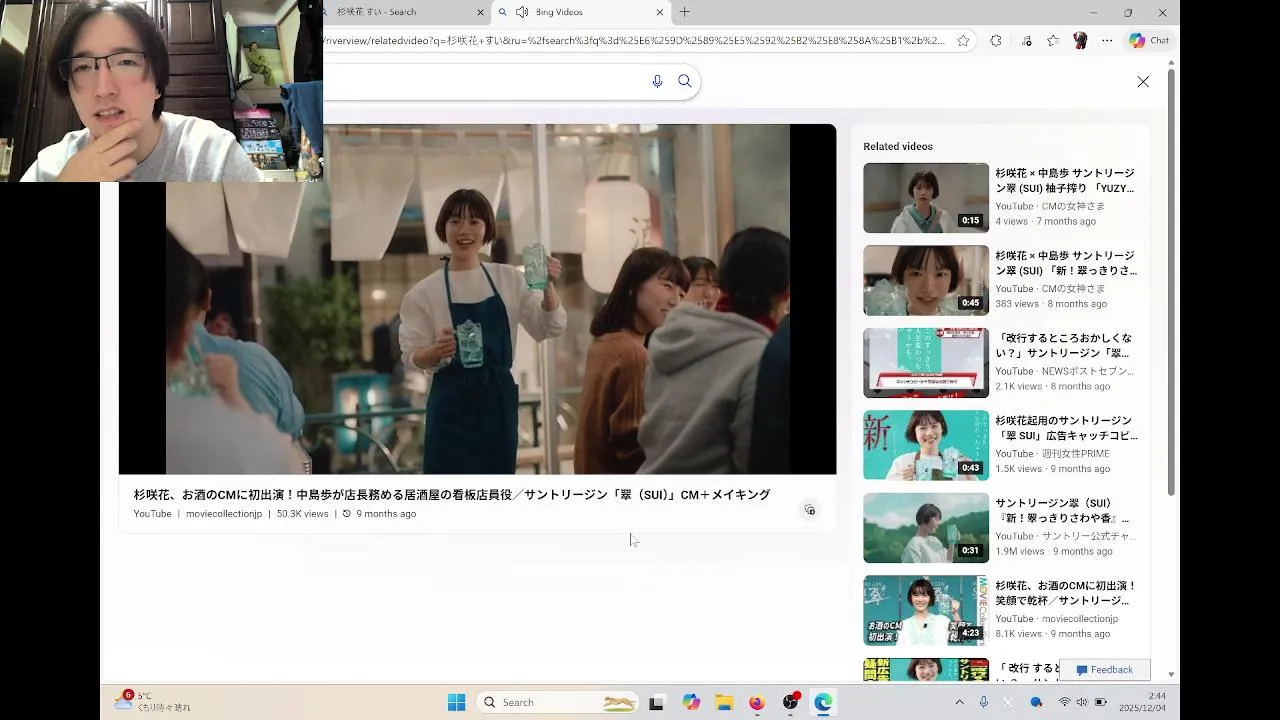Click the address bar URL
The image size is (1280, 720).
[634, 41]
